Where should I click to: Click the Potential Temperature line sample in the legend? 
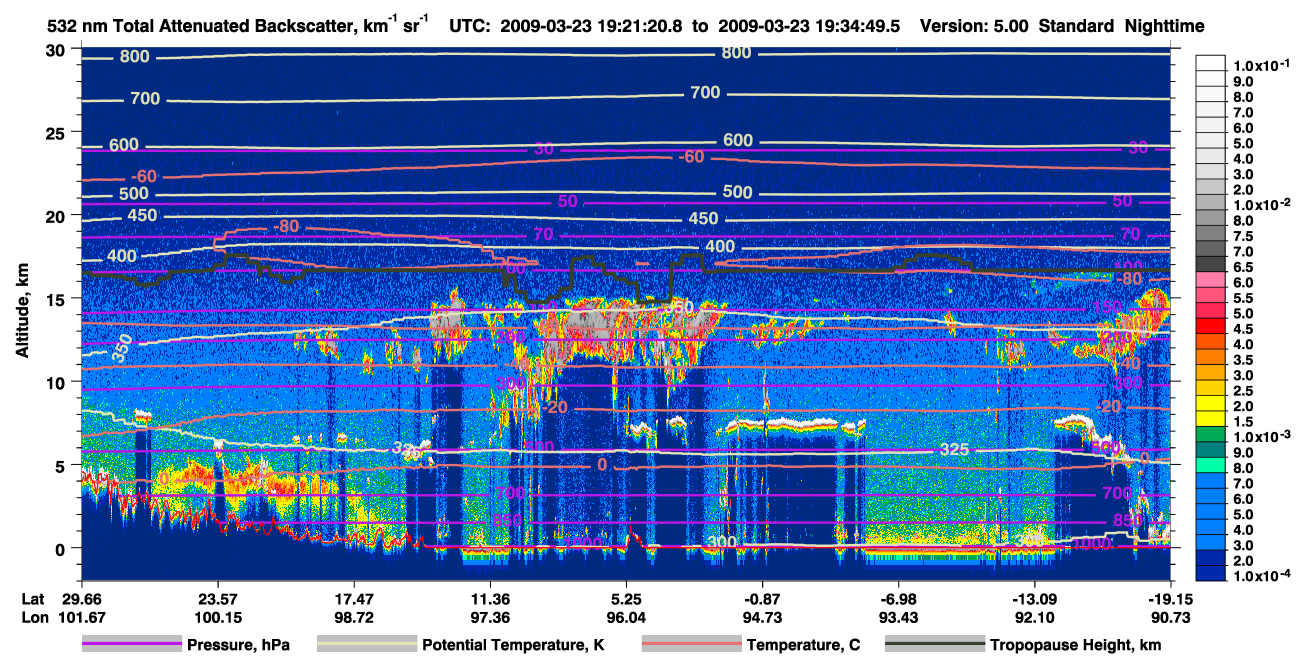(x=367, y=644)
